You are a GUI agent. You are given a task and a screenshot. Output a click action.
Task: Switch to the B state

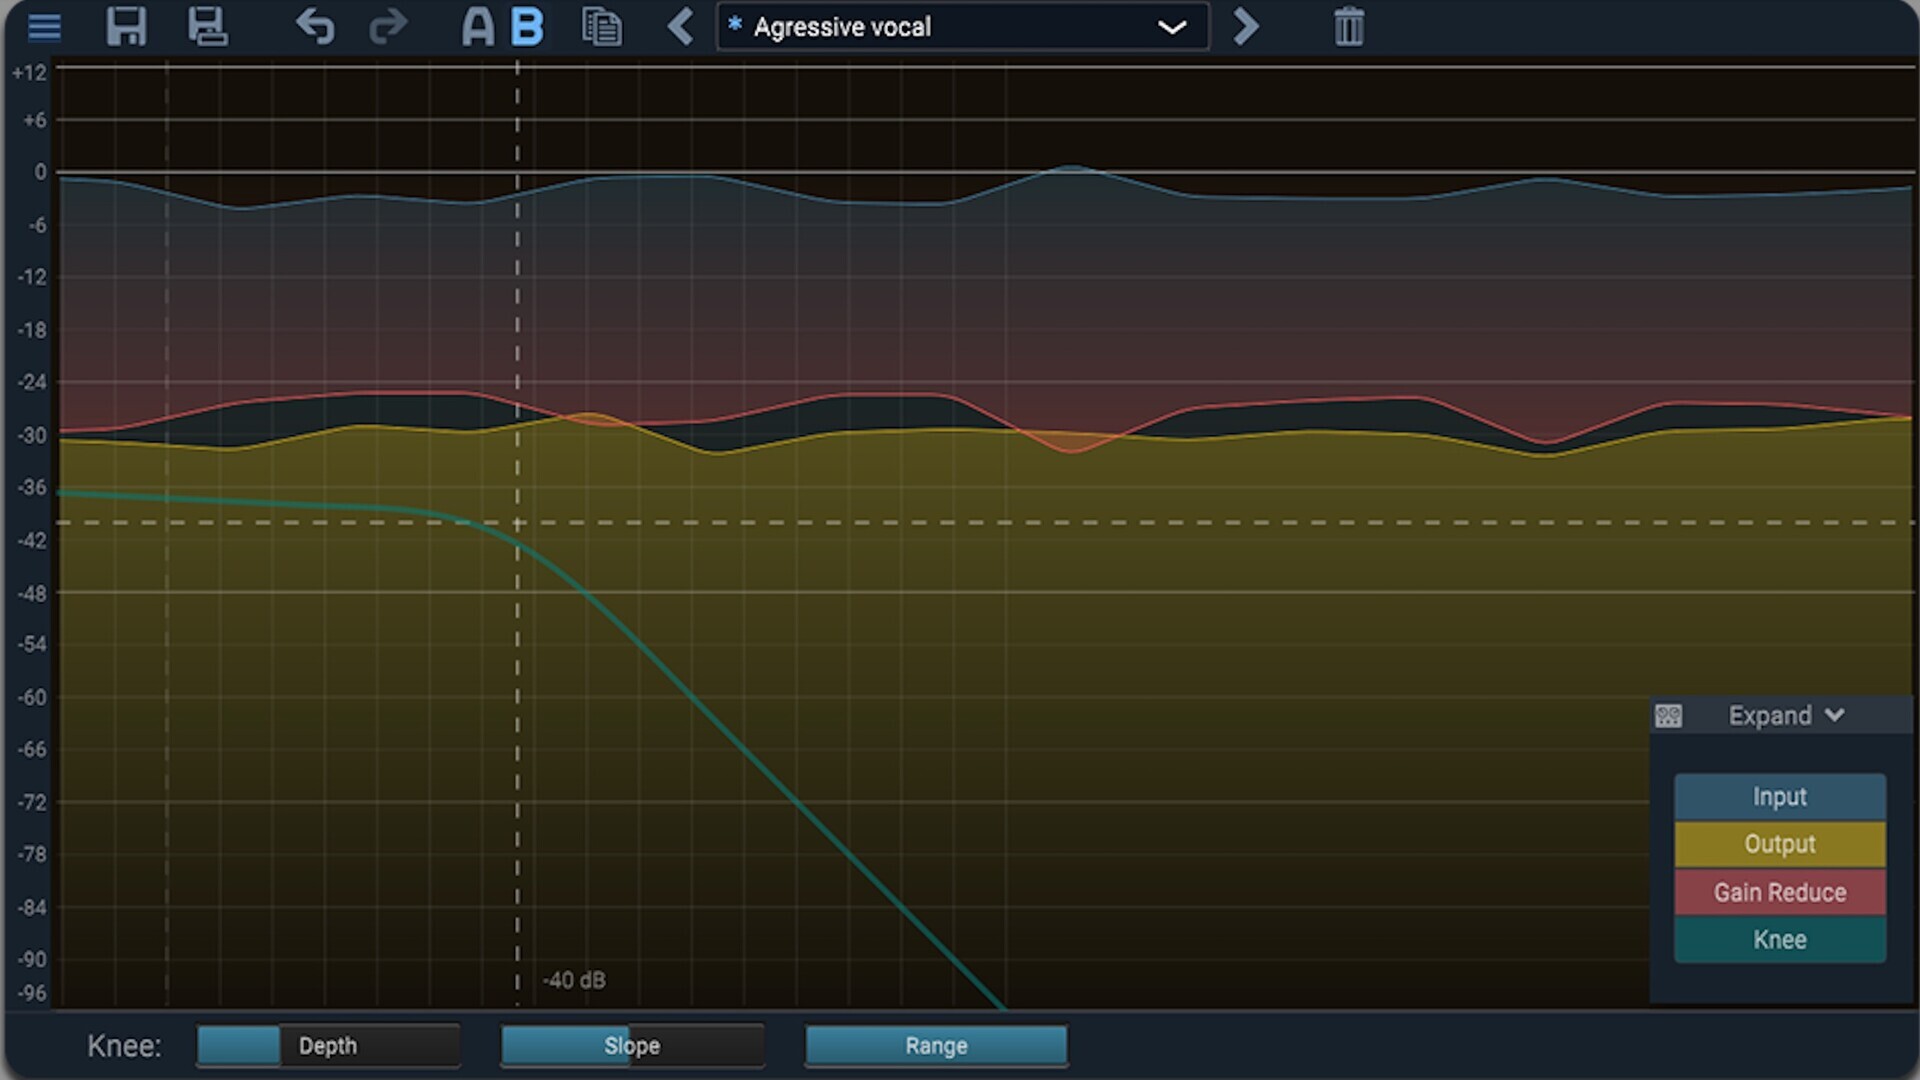[x=527, y=27]
